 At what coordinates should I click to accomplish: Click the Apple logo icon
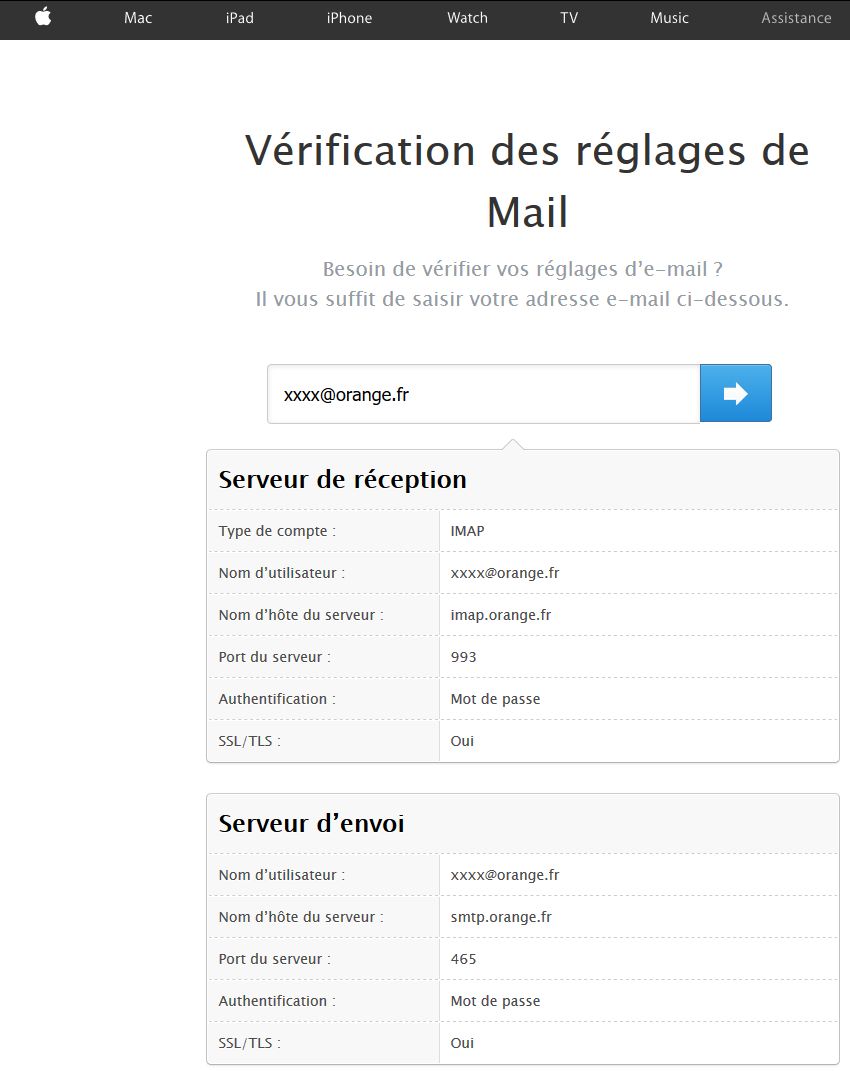pos(43,17)
